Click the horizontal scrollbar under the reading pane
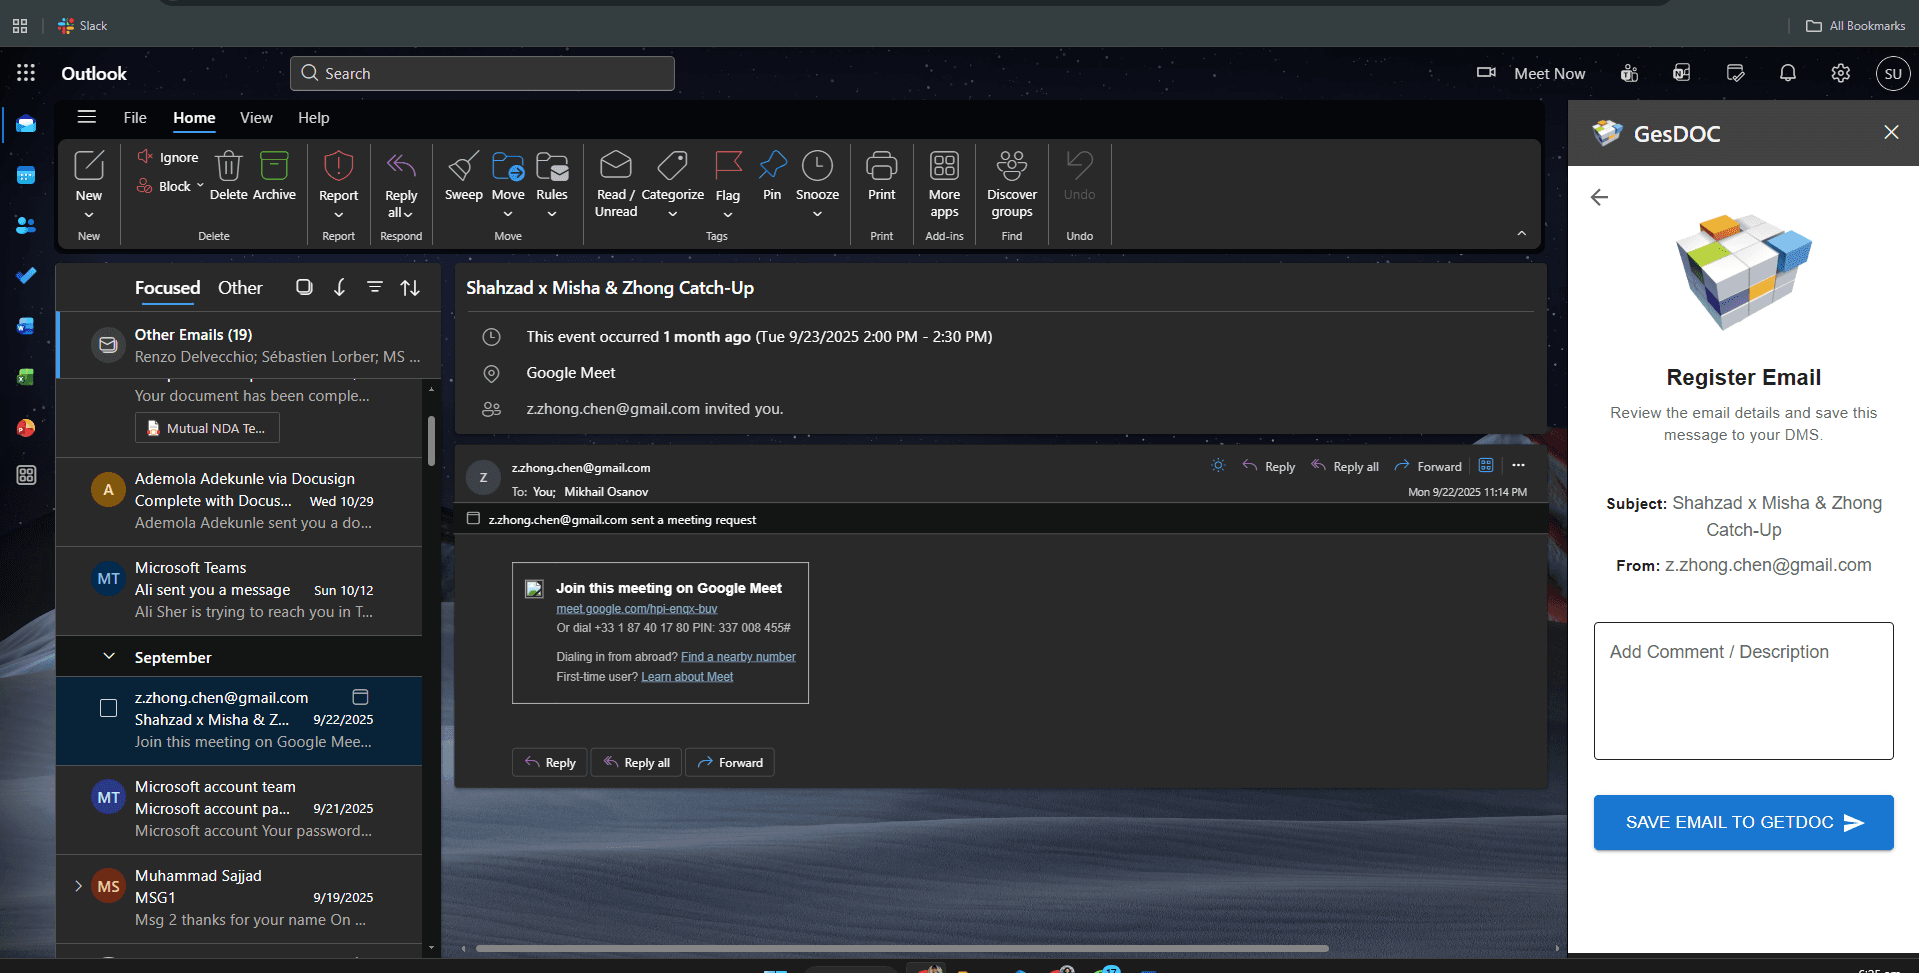Screen dimensions: 1919x973 click(902, 948)
